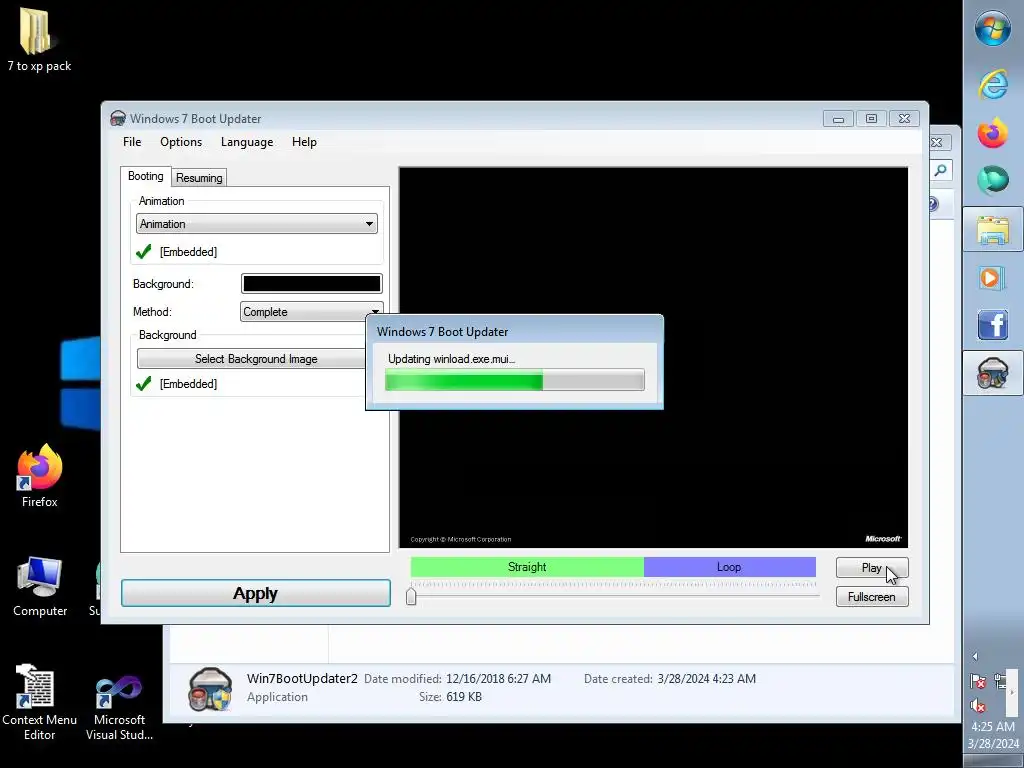Click the Size value 619 KB
The height and width of the screenshot is (768, 1024).
point(464,697)
